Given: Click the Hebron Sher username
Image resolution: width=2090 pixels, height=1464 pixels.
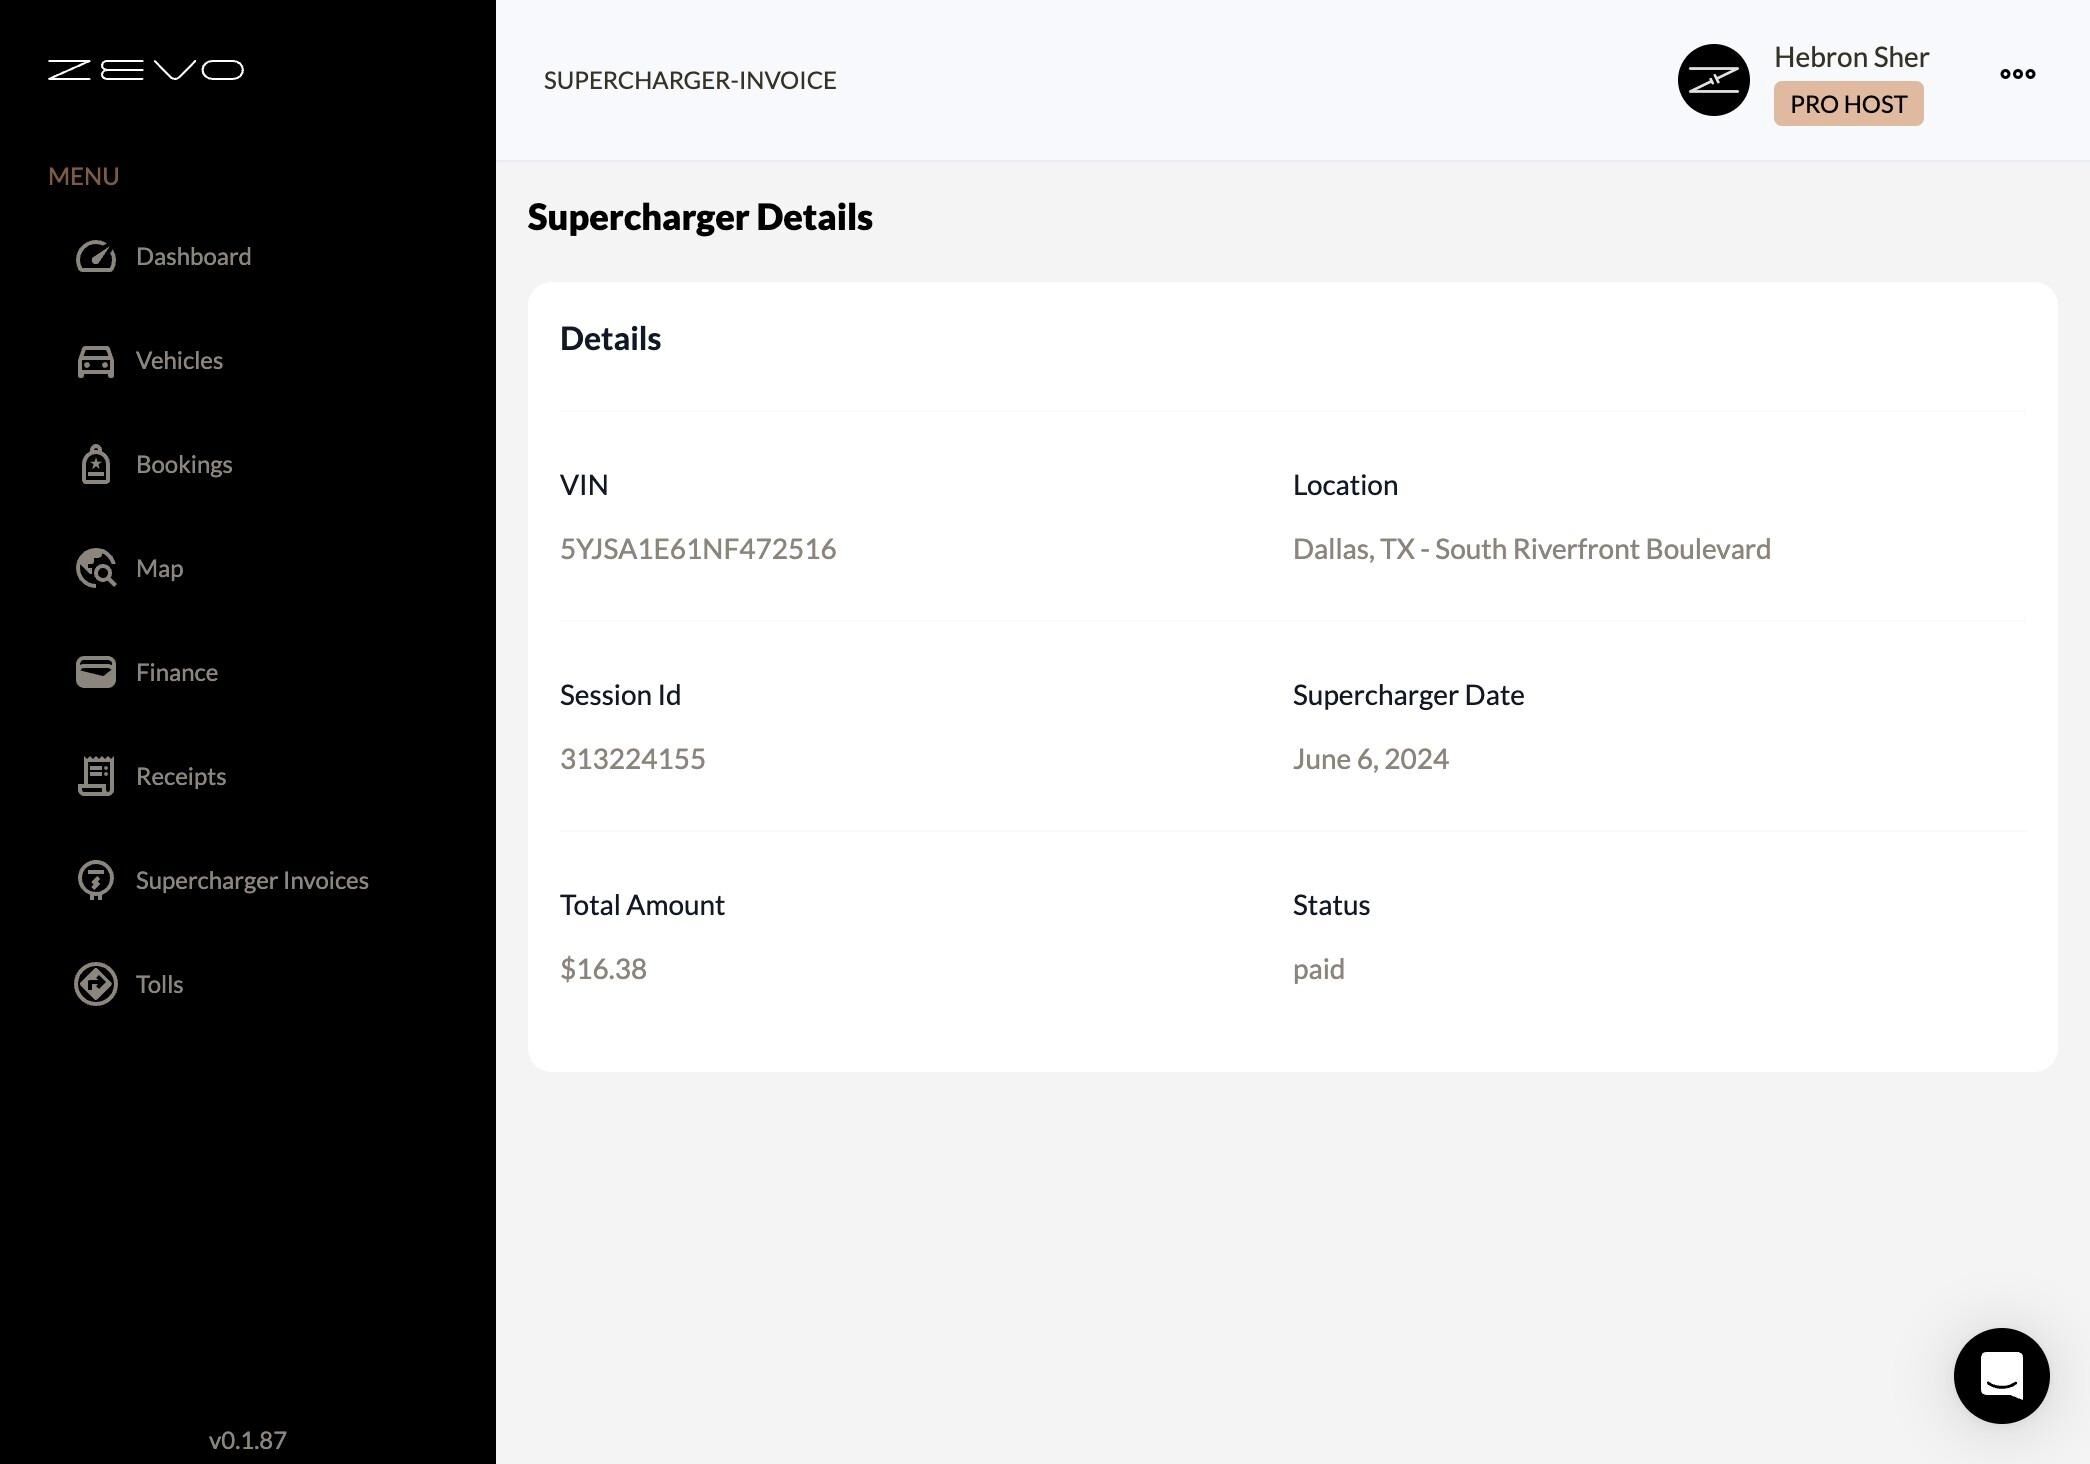Looking at the screenshot, I should [1851, 57].
